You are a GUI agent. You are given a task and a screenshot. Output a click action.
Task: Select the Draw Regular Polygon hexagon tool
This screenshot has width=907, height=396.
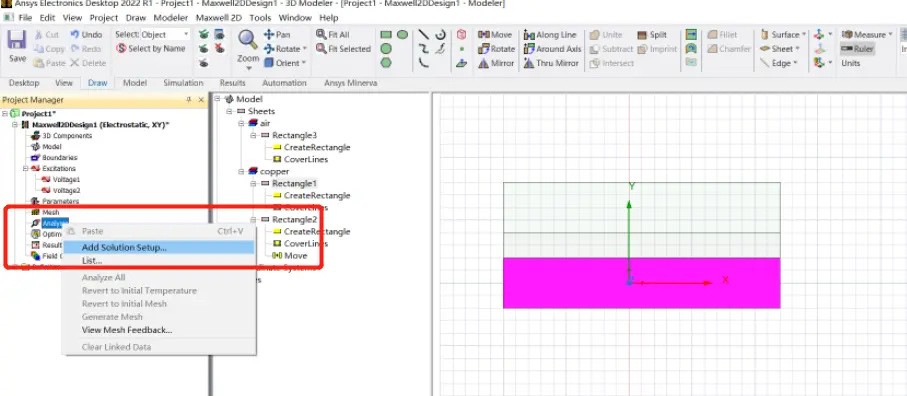pos(386,62)
